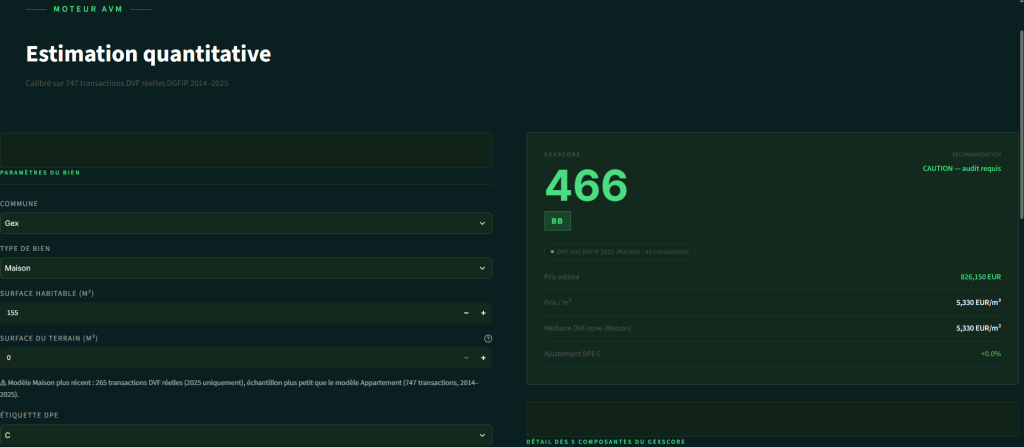Open the Étiquette DPE dropdown showing C
The image size is (1024, 447).
(246, 435)
